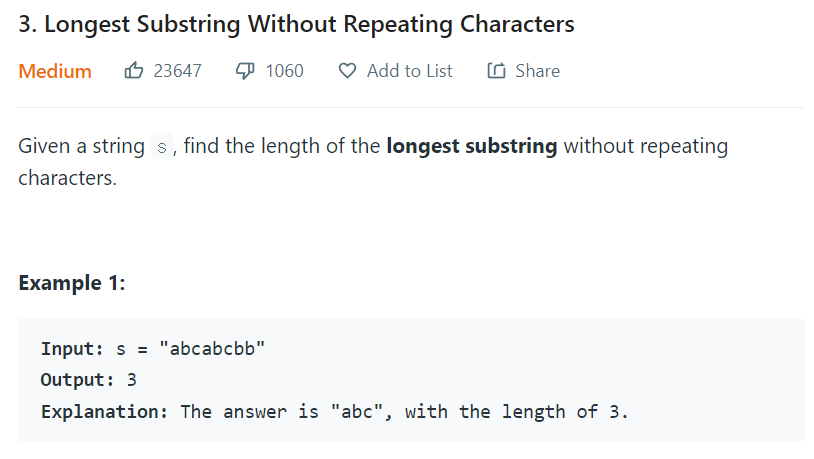The width and height of the screenshot is (814, 459).
Task: Click the heart icon beside Add to List
Action: click(x=347, y=71)
